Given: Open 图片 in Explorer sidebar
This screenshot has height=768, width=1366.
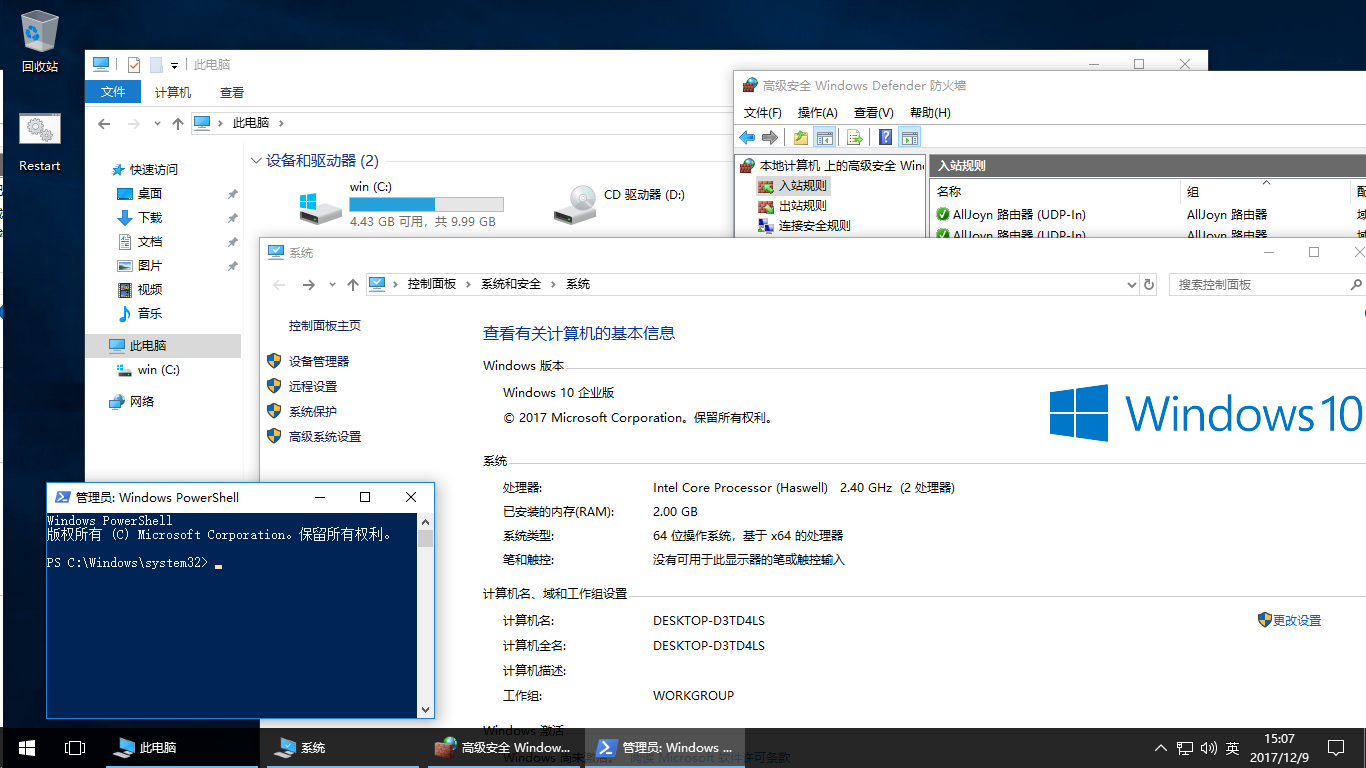Looking at the screenshot, I should point(139,265).
